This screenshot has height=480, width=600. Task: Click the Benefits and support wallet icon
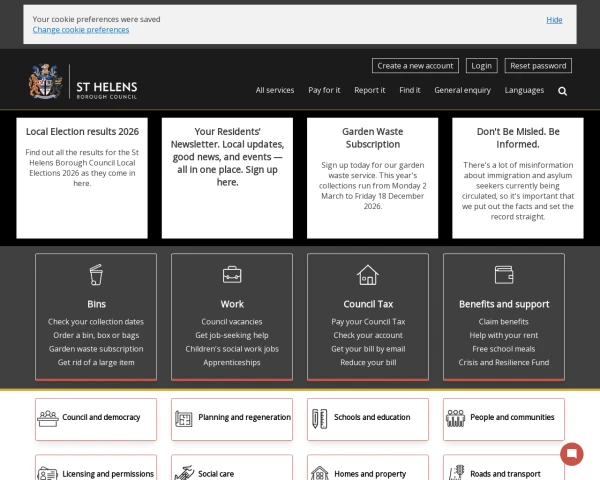tap(504, 275)
